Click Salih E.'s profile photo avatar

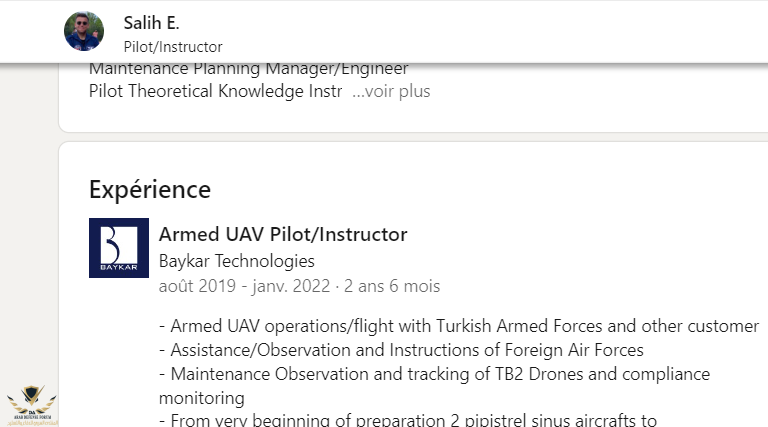click(84, 31)
